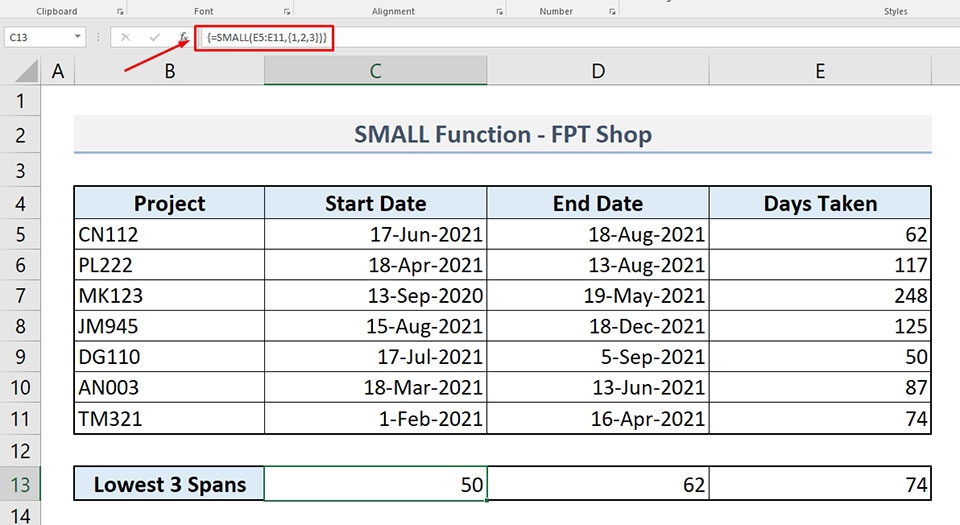Select the days taken cell showing 117
This screenshot has height=525, width=960.
[x=820, y=265]
